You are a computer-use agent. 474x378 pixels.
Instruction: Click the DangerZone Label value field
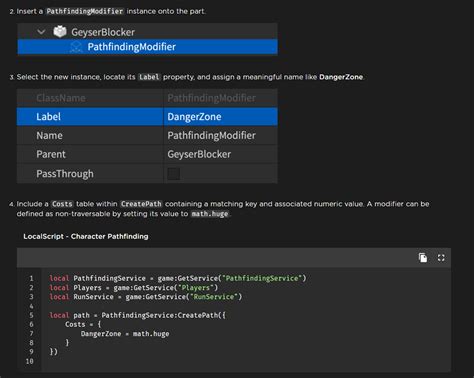point(220,117)
